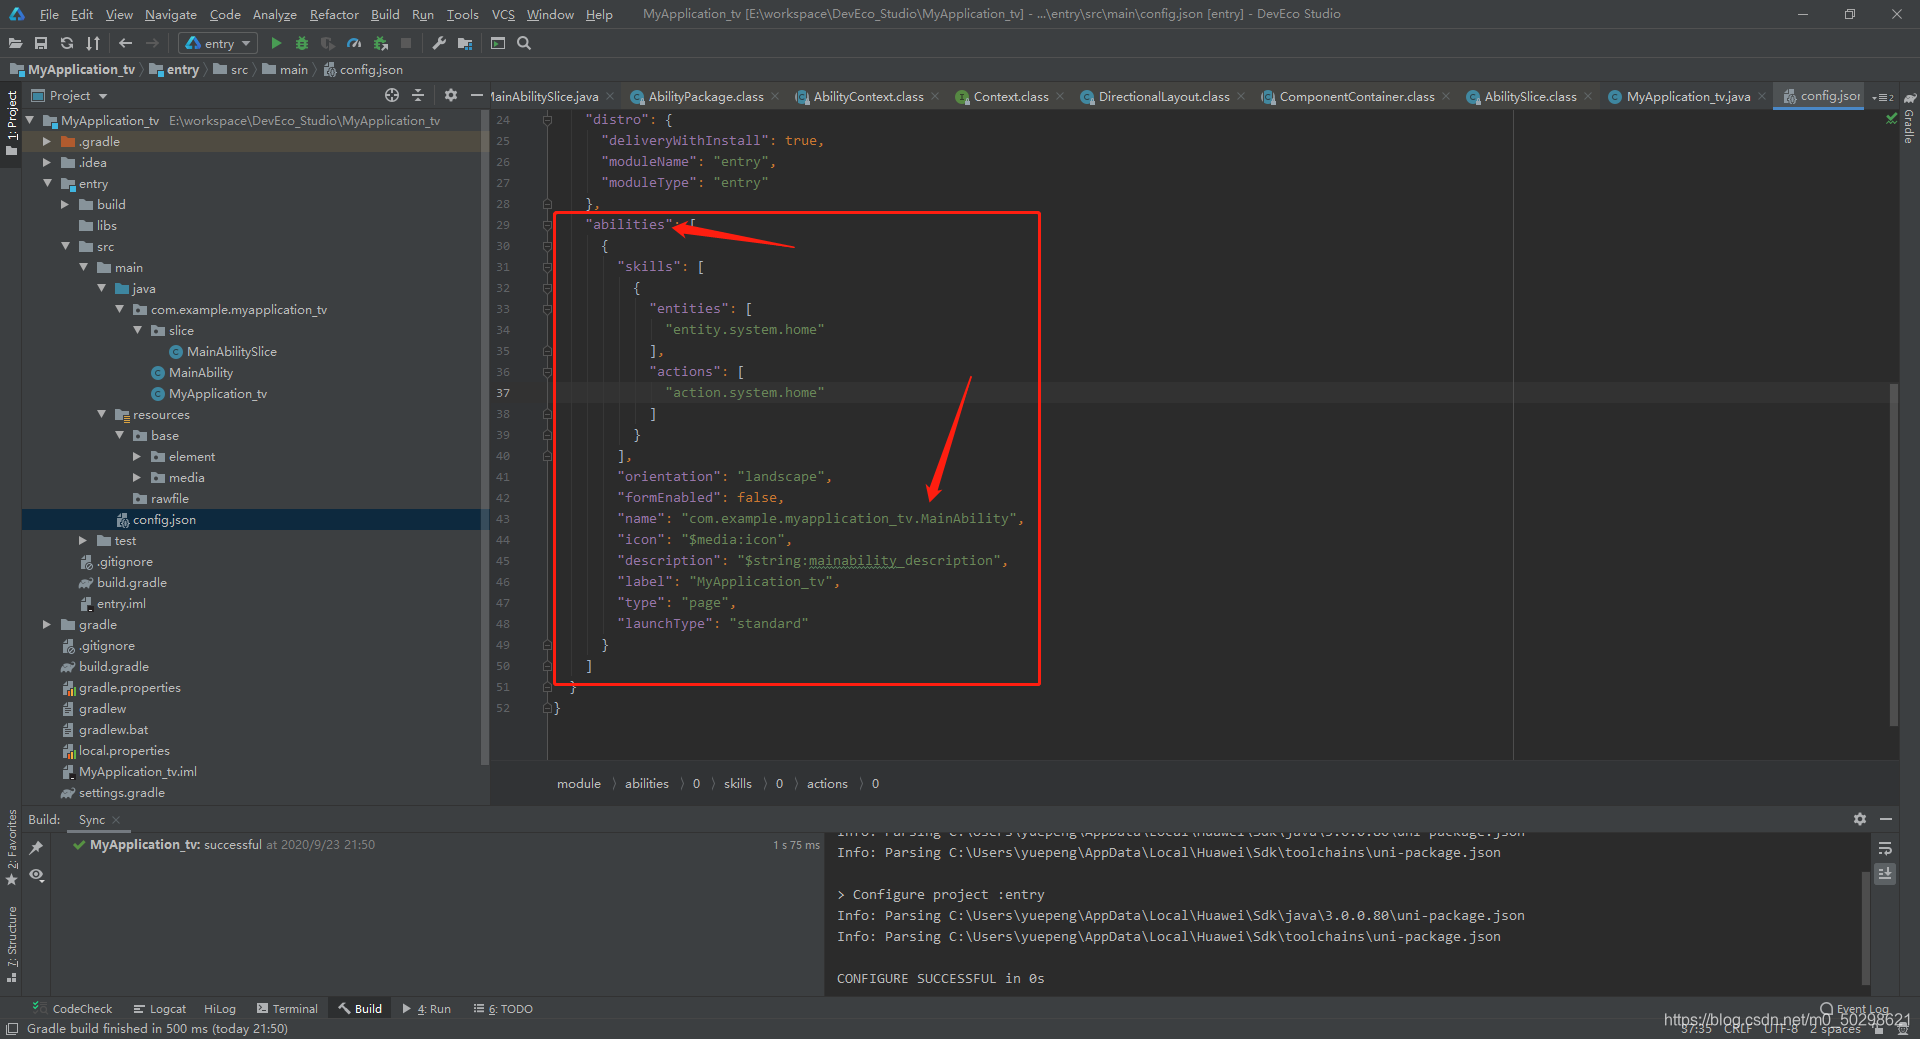Click the editor vertical scrollbar
1920x1039 pixels.
point(1893,555)
